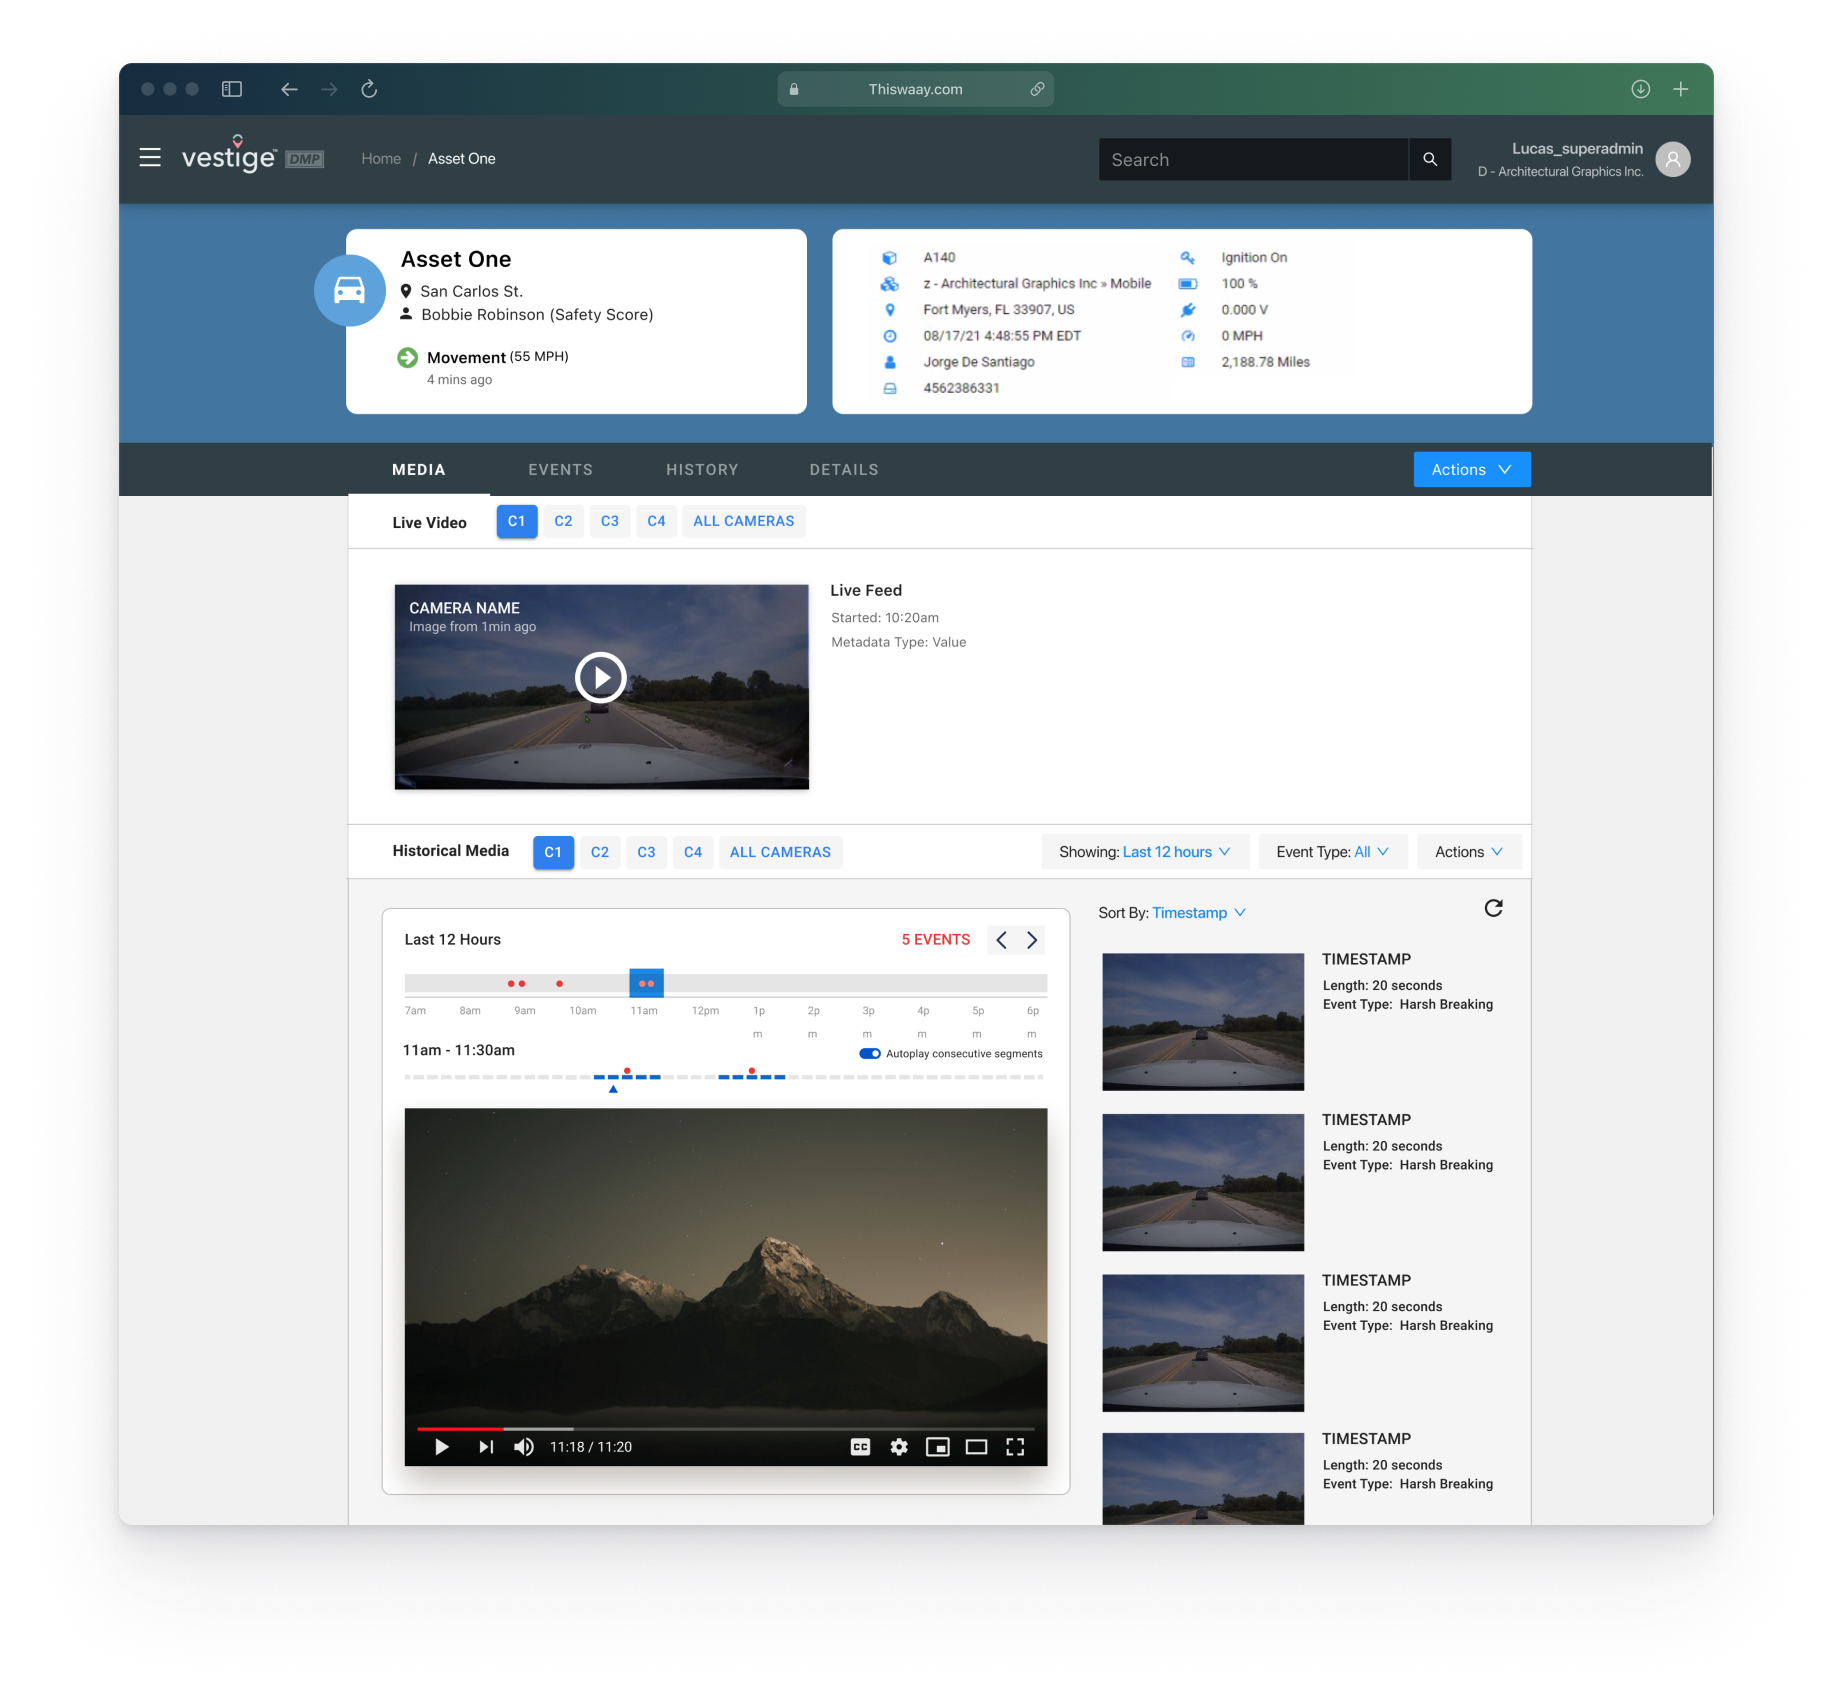
Task: Skip to next video segment
Action: [486, 1447]
